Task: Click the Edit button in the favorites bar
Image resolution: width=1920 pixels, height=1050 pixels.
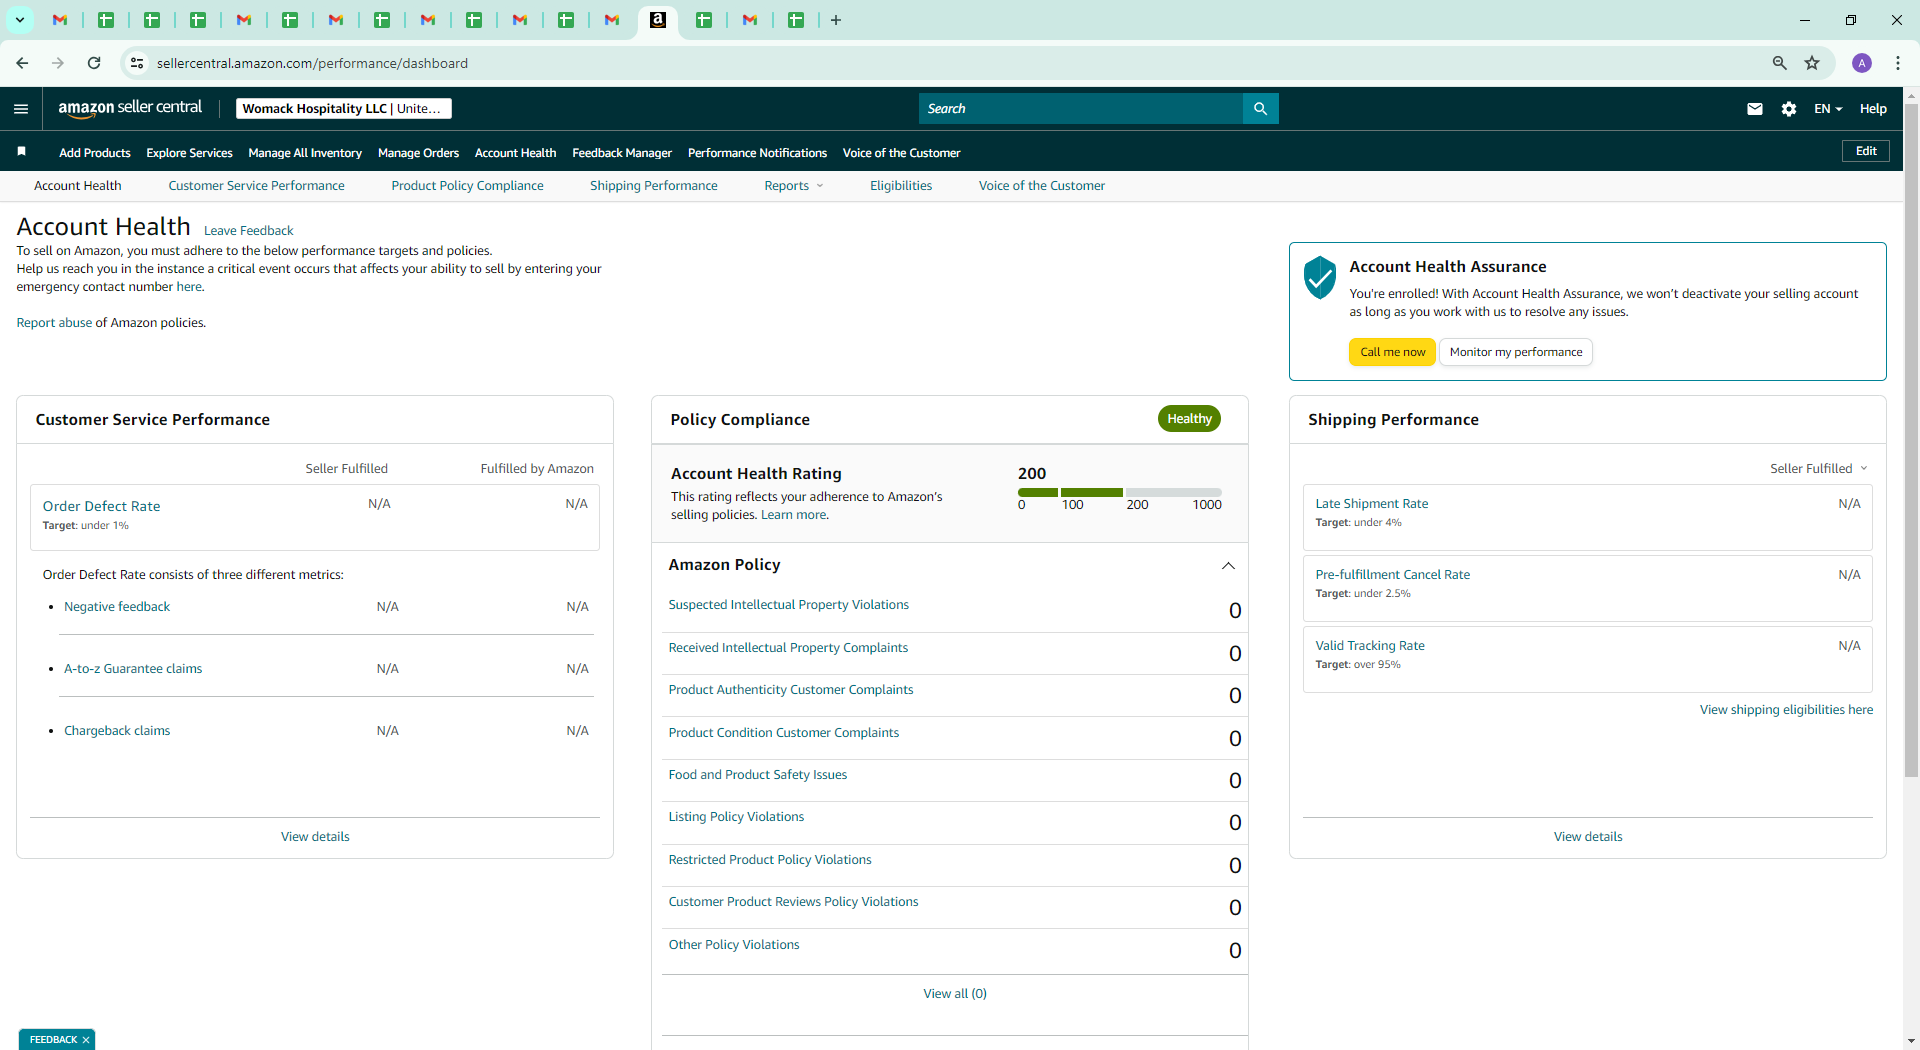Action: [x=1866, y=151]
